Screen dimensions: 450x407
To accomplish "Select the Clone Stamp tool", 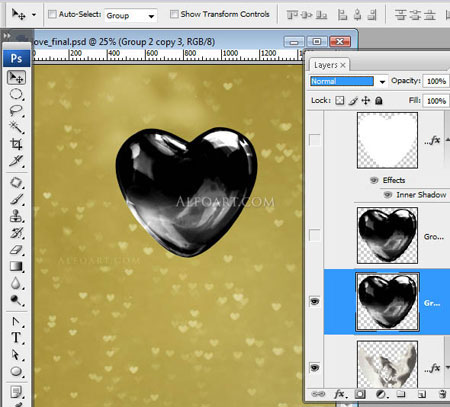I will [16, 216].
